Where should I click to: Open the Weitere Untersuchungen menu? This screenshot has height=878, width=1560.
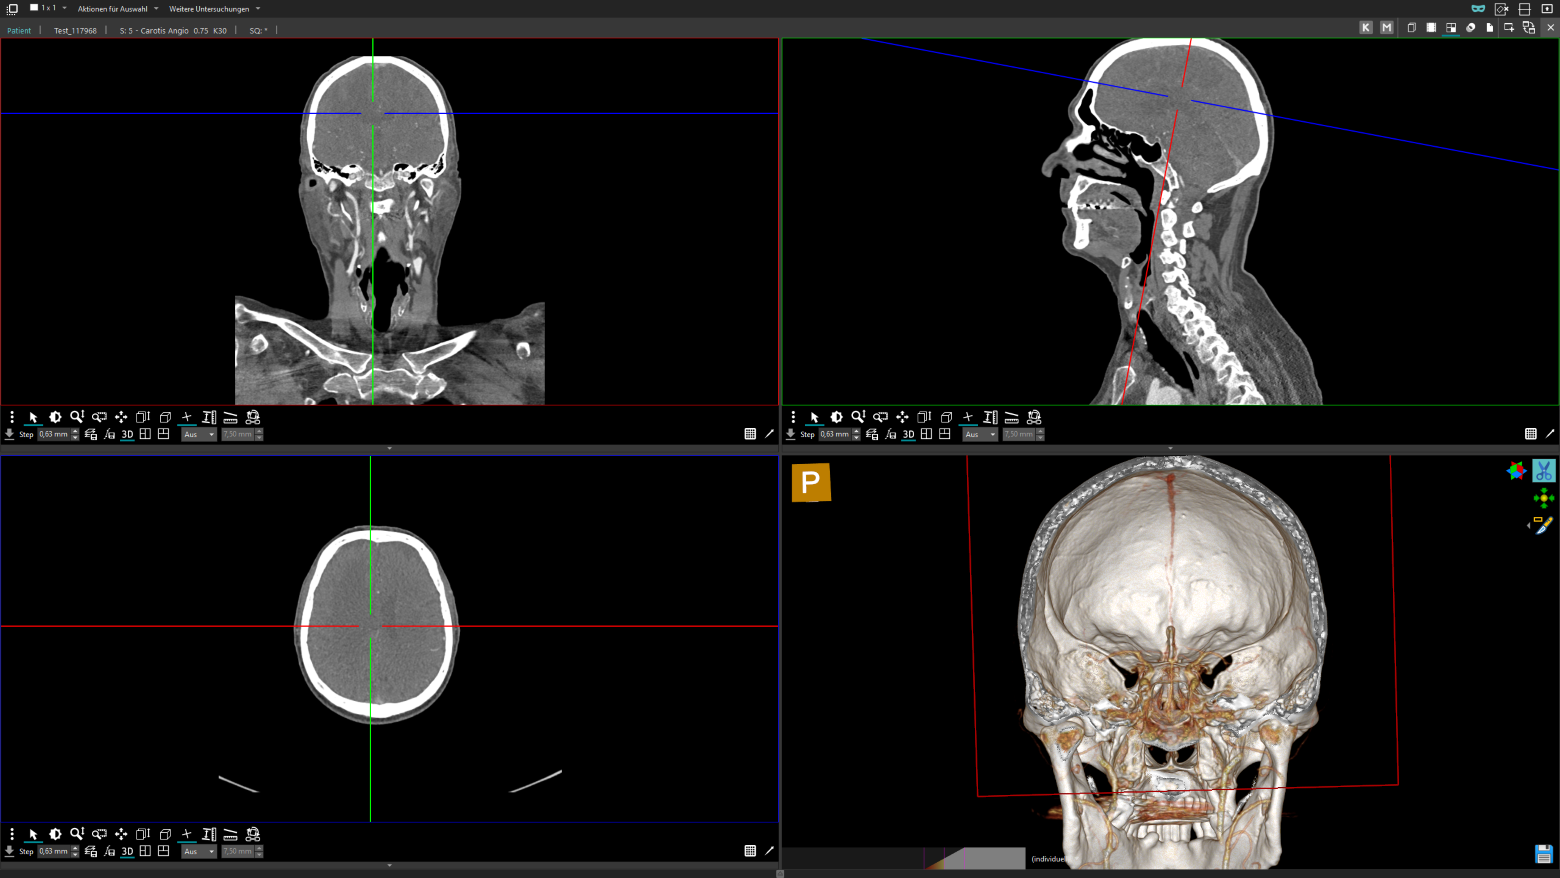(214, 9)
